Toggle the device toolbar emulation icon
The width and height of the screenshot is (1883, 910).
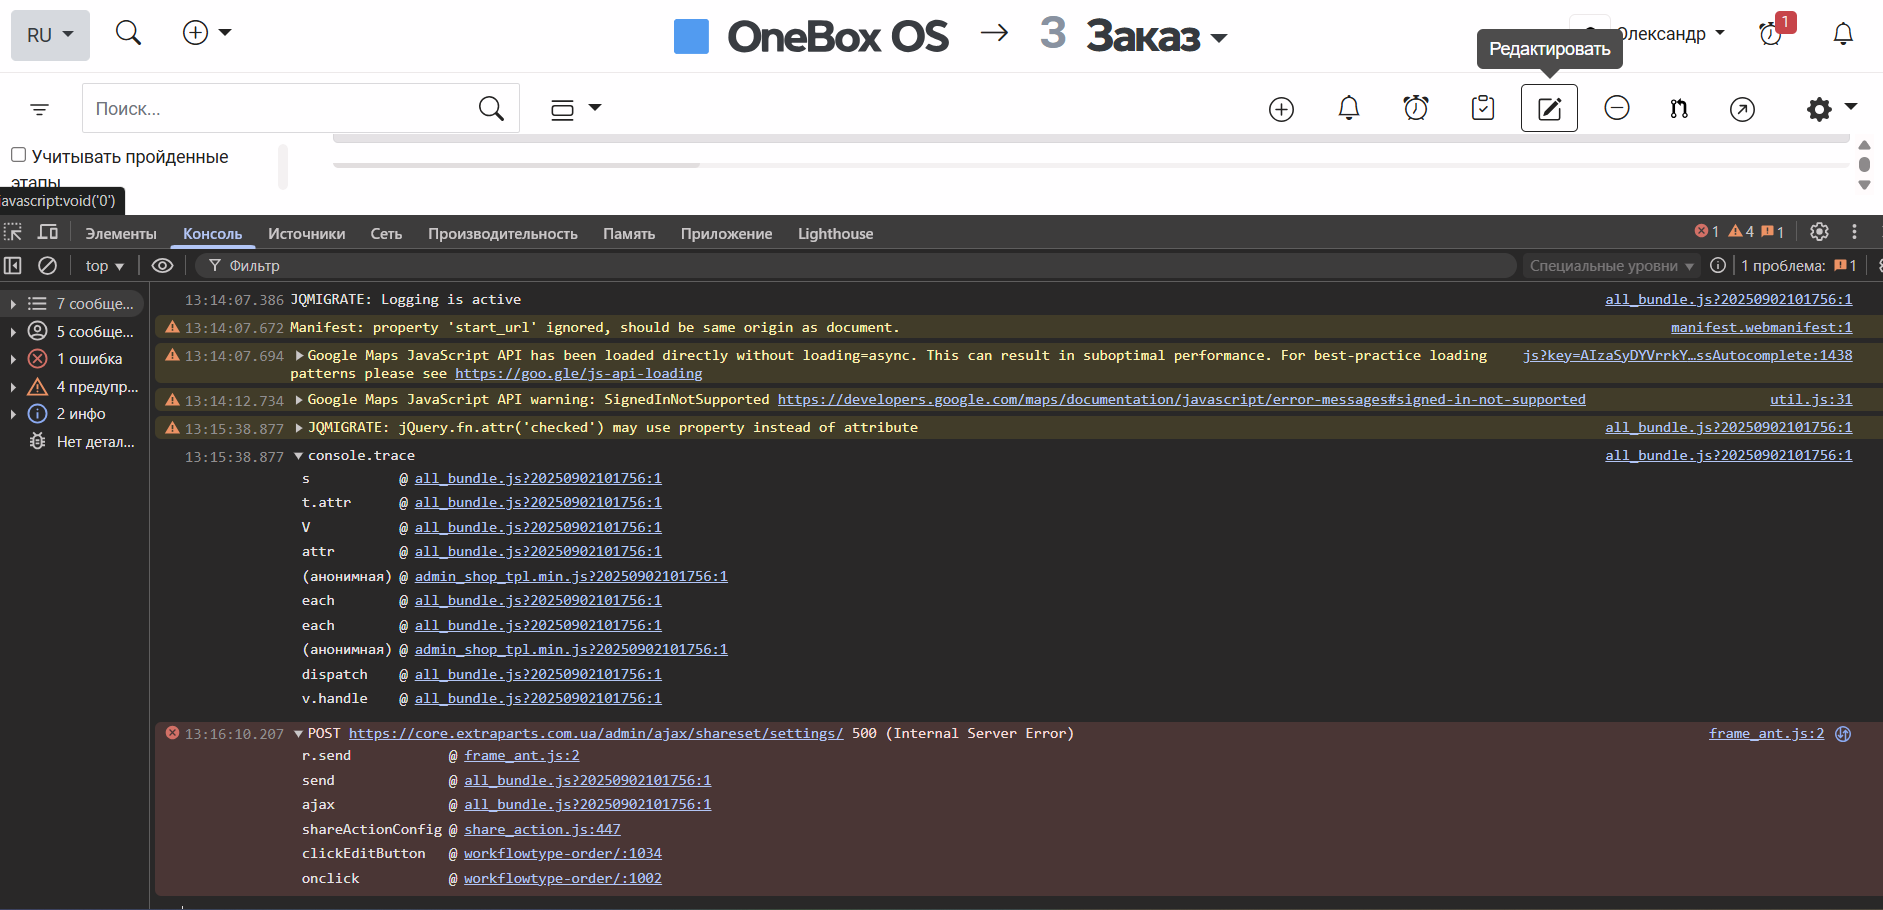(48, 233)
